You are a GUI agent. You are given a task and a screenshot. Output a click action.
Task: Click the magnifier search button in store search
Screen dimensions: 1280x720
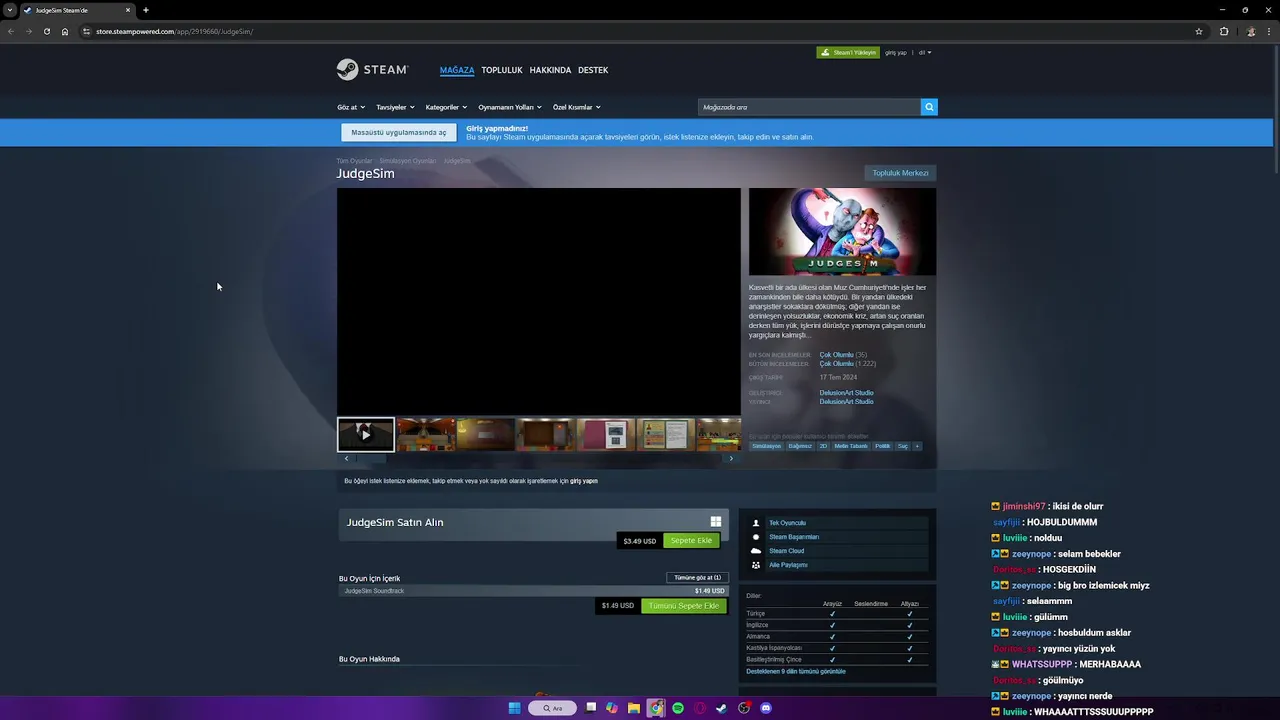[x=929, y=107]
